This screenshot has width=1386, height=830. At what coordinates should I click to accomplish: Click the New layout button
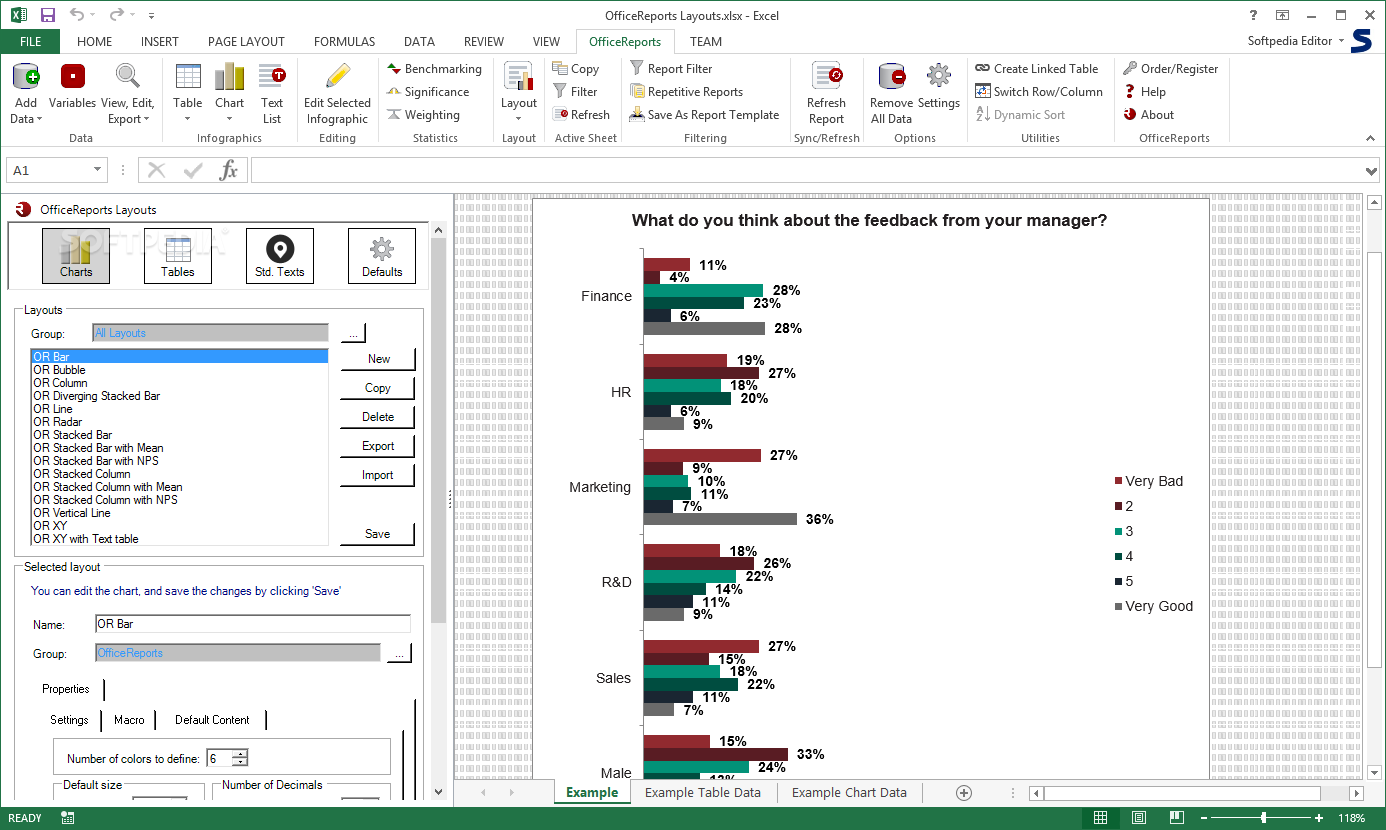(378, 359)
